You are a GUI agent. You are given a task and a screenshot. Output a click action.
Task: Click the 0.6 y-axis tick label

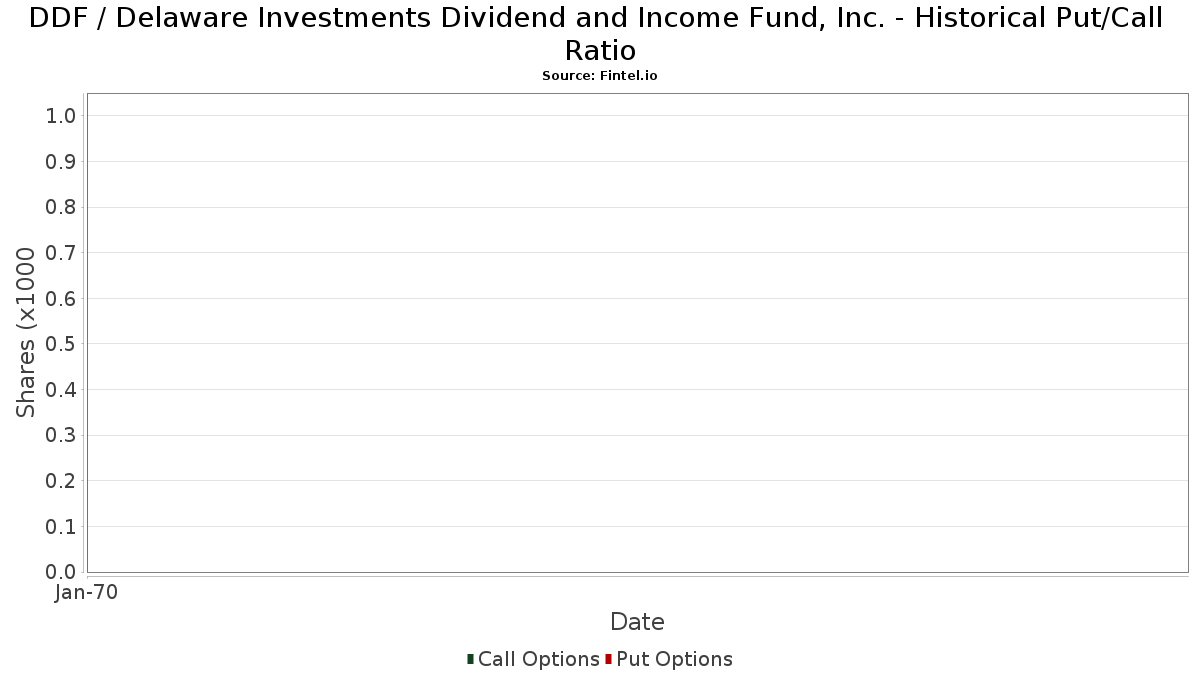(61, 299)
